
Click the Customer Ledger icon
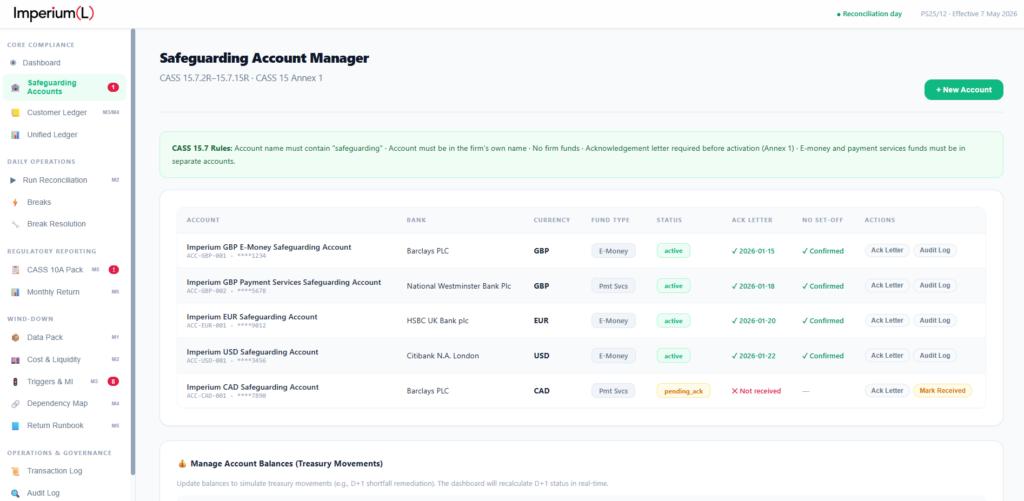pos(15,112)
